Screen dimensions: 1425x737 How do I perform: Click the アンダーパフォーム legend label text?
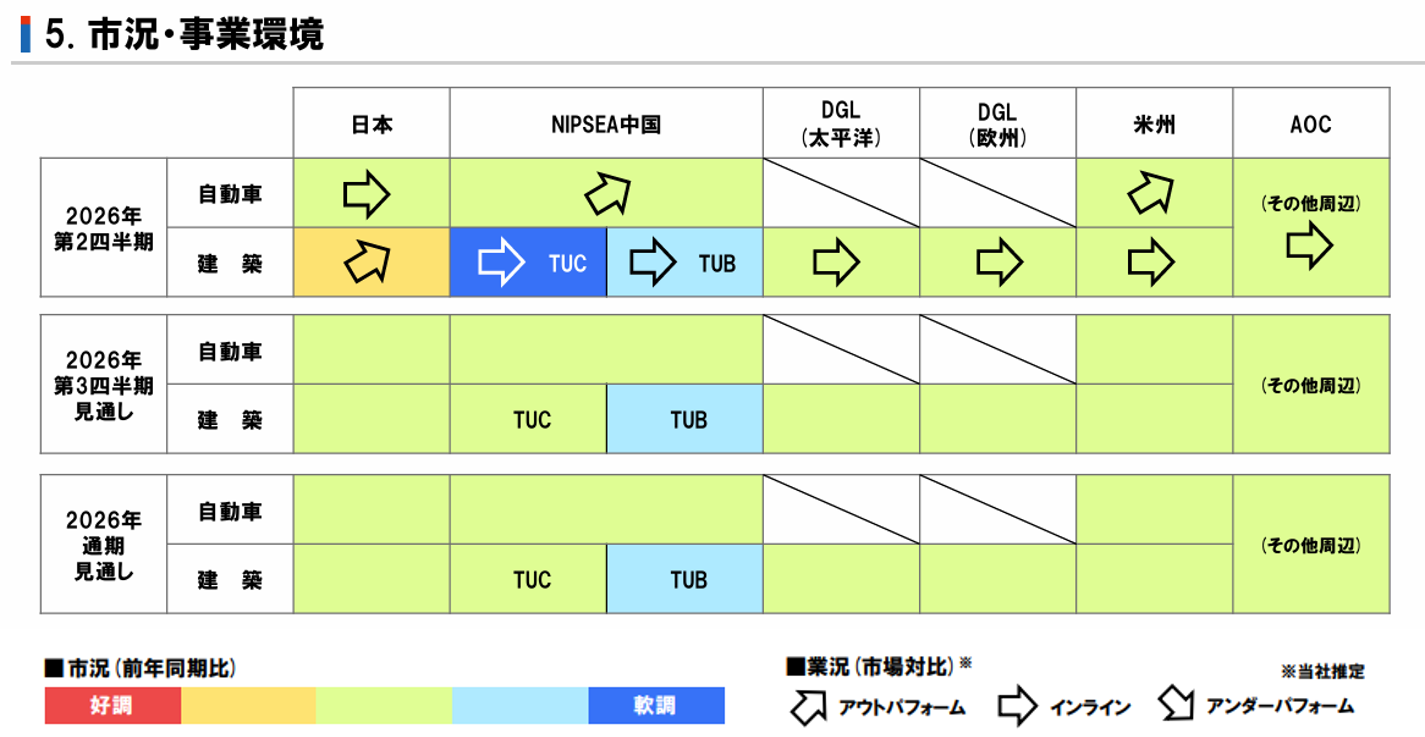point(1280,706)
